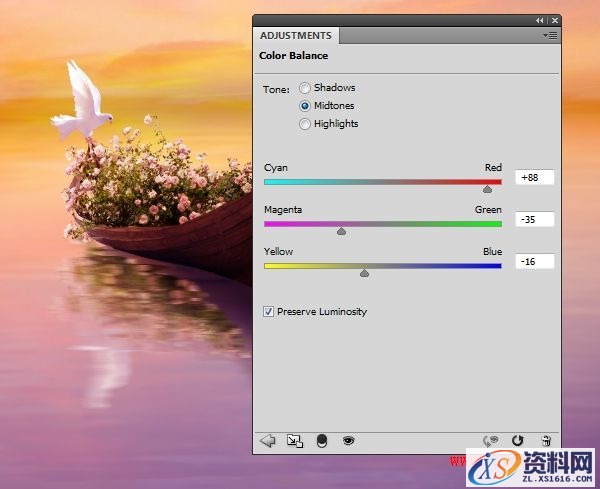Select the Shadows tone option
600x489 pixels.
coord(305,88)
